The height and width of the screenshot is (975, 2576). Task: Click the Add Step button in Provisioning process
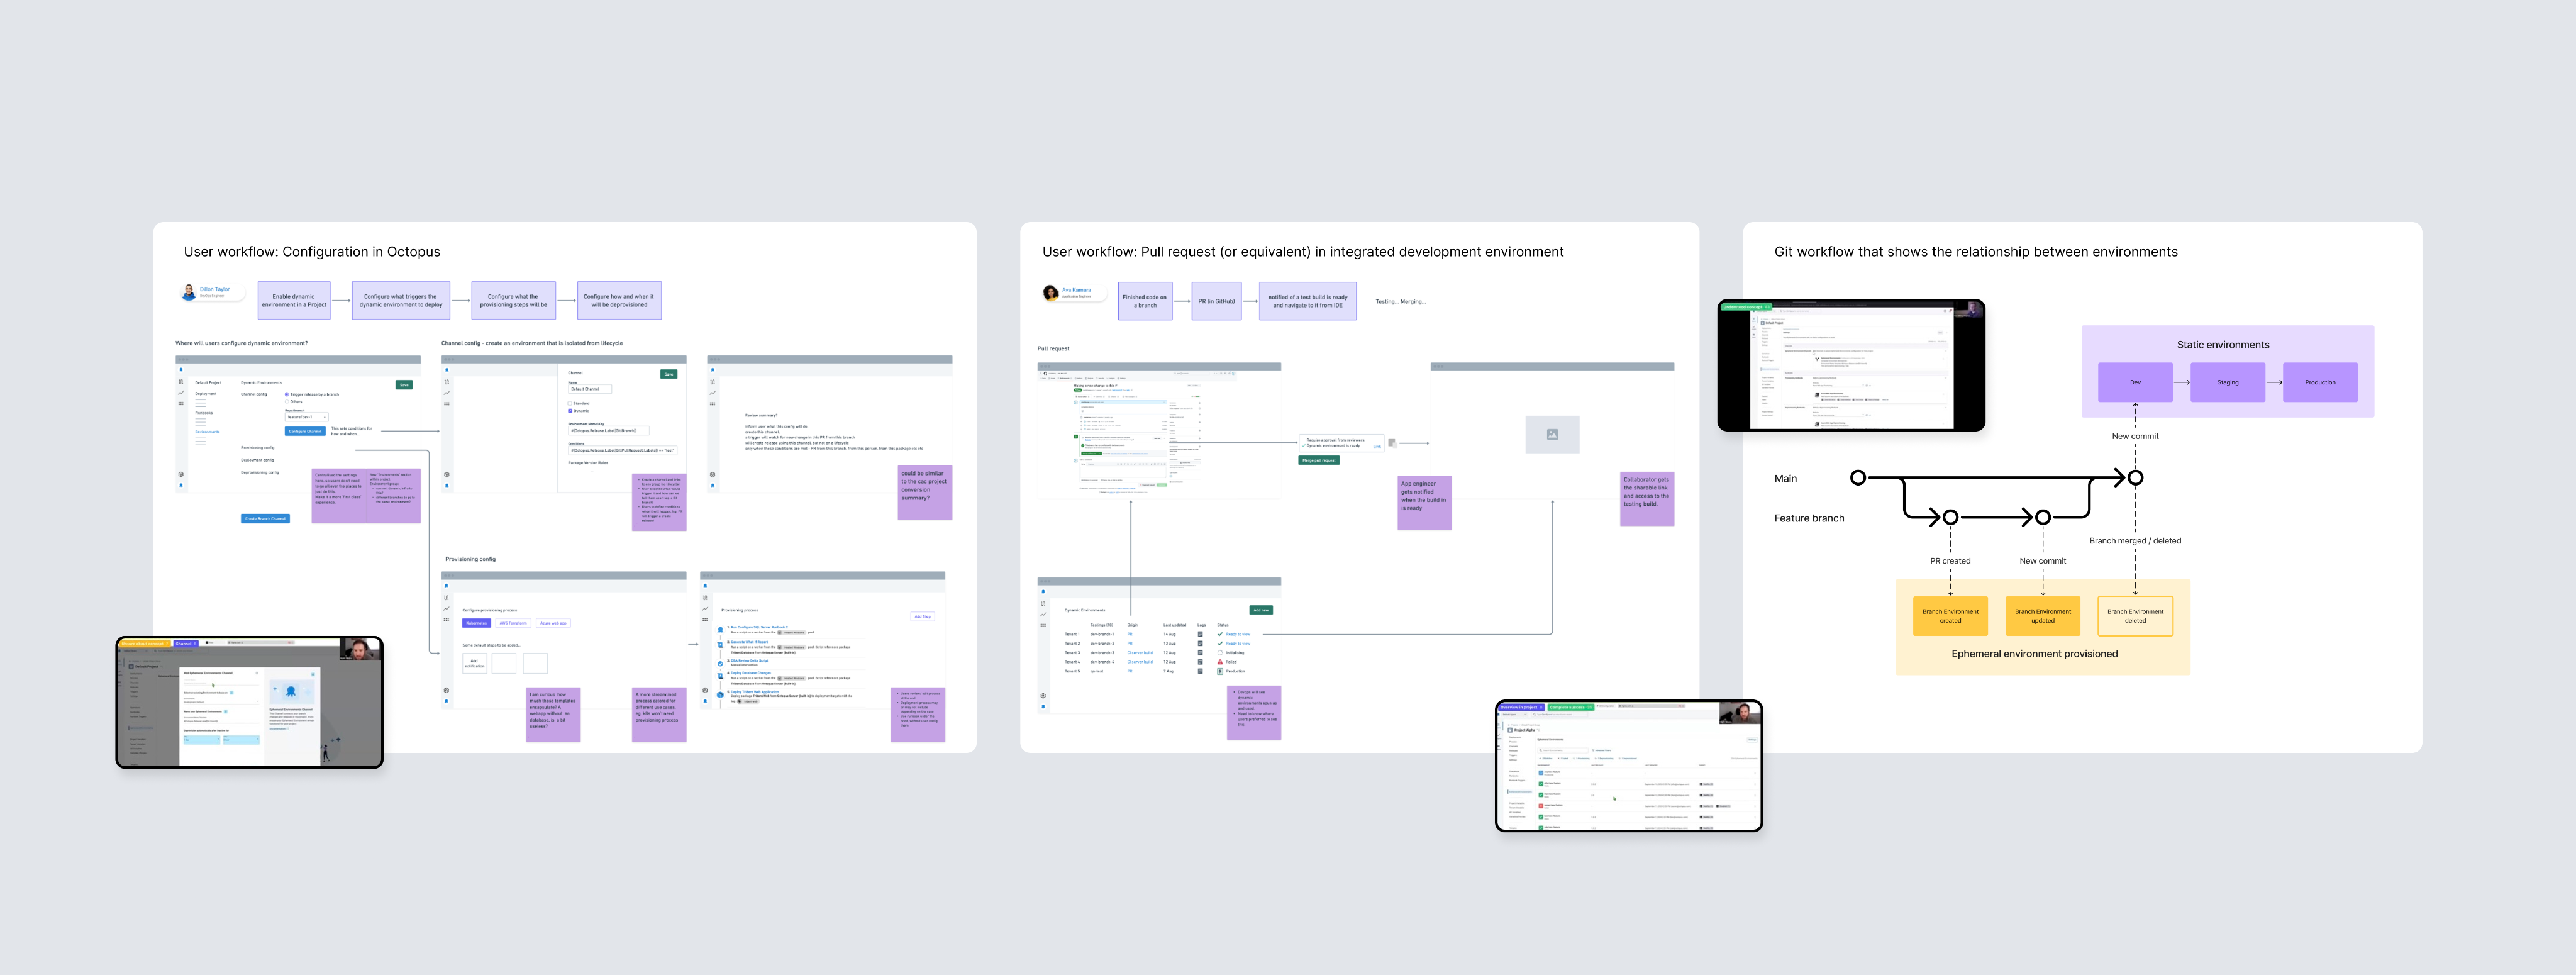click(923, 617)
